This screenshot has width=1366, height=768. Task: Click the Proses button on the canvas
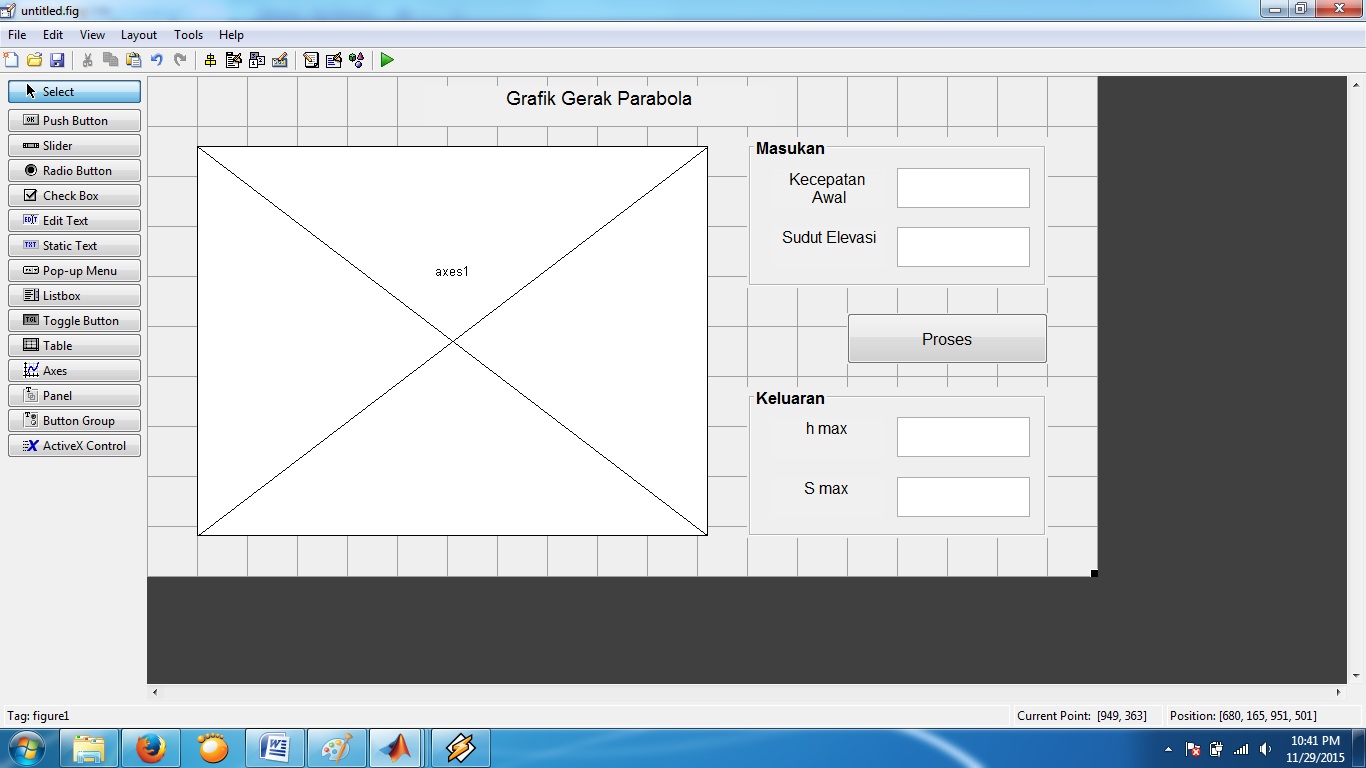(946, 339)
